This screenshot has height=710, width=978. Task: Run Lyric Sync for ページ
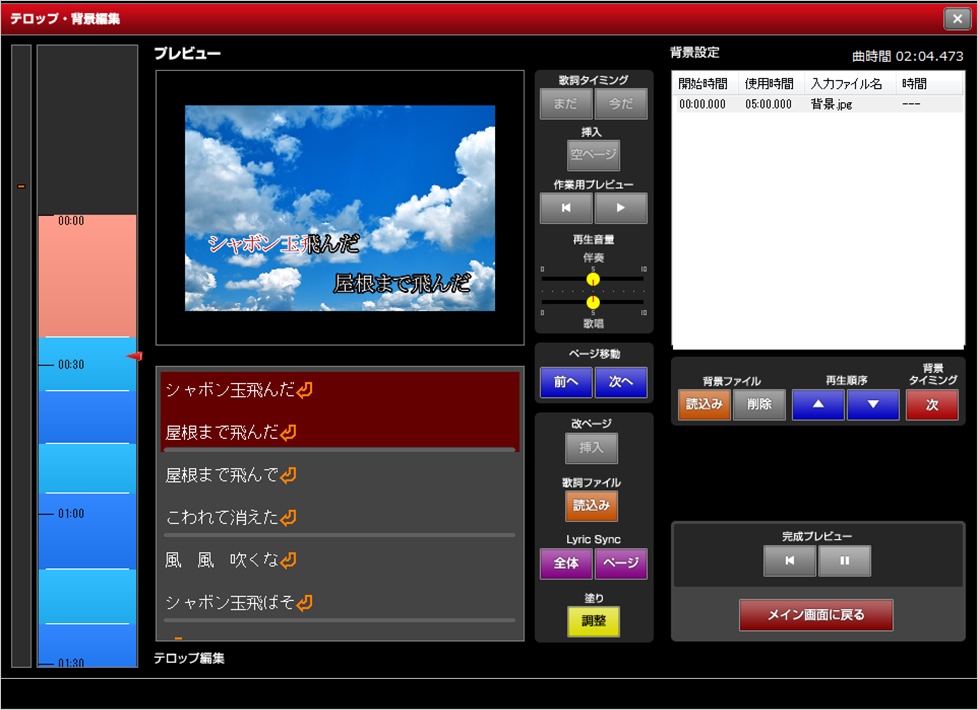coord(621,563)
